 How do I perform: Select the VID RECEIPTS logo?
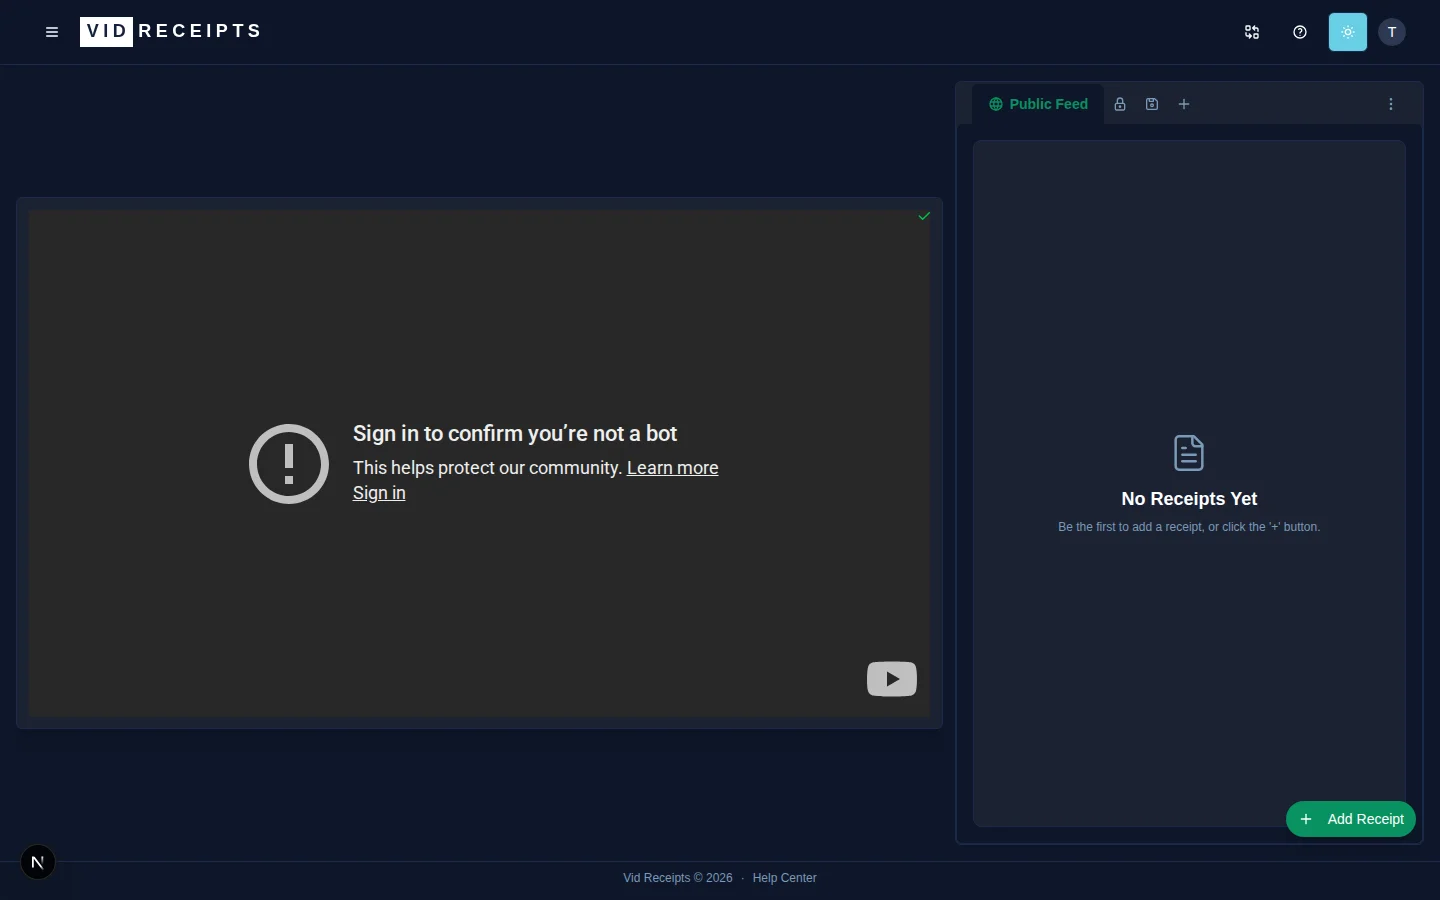click(170, 31)
